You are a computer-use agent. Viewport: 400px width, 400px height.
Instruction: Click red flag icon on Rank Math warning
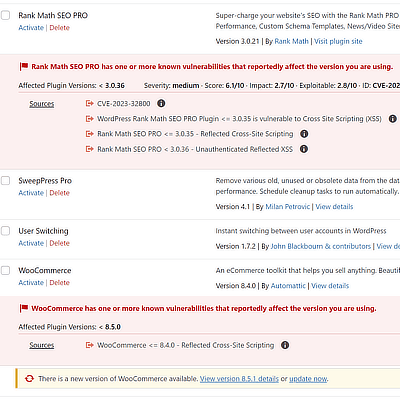click(24, 67)
